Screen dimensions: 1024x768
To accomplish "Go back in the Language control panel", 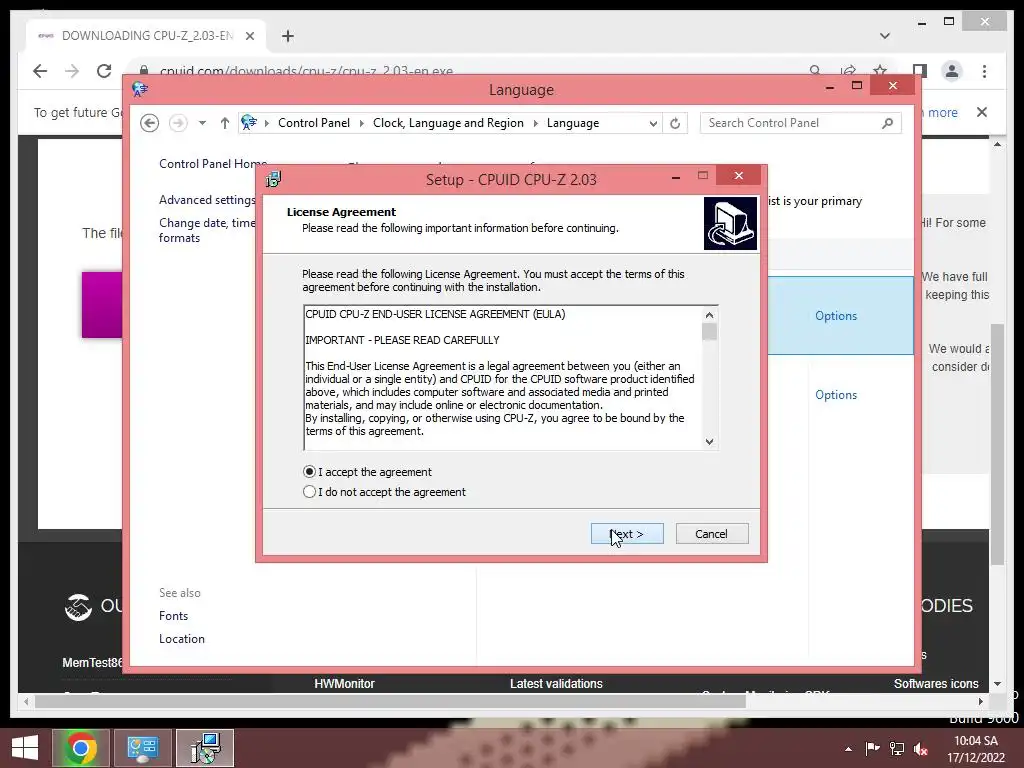I will coord(150,123).
